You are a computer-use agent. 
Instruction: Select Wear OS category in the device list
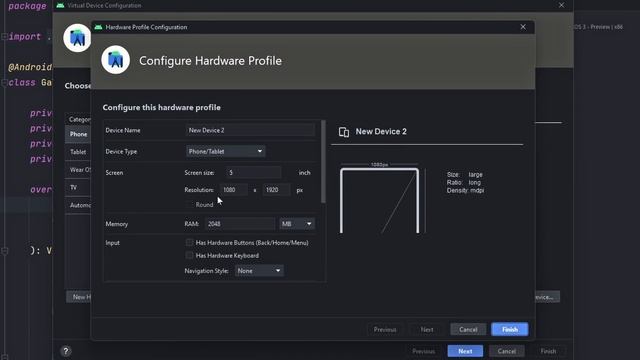pos(78,170)
